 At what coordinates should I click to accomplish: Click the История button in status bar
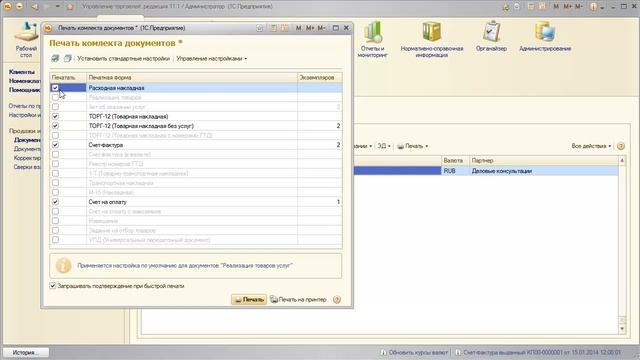click(26, 353)
